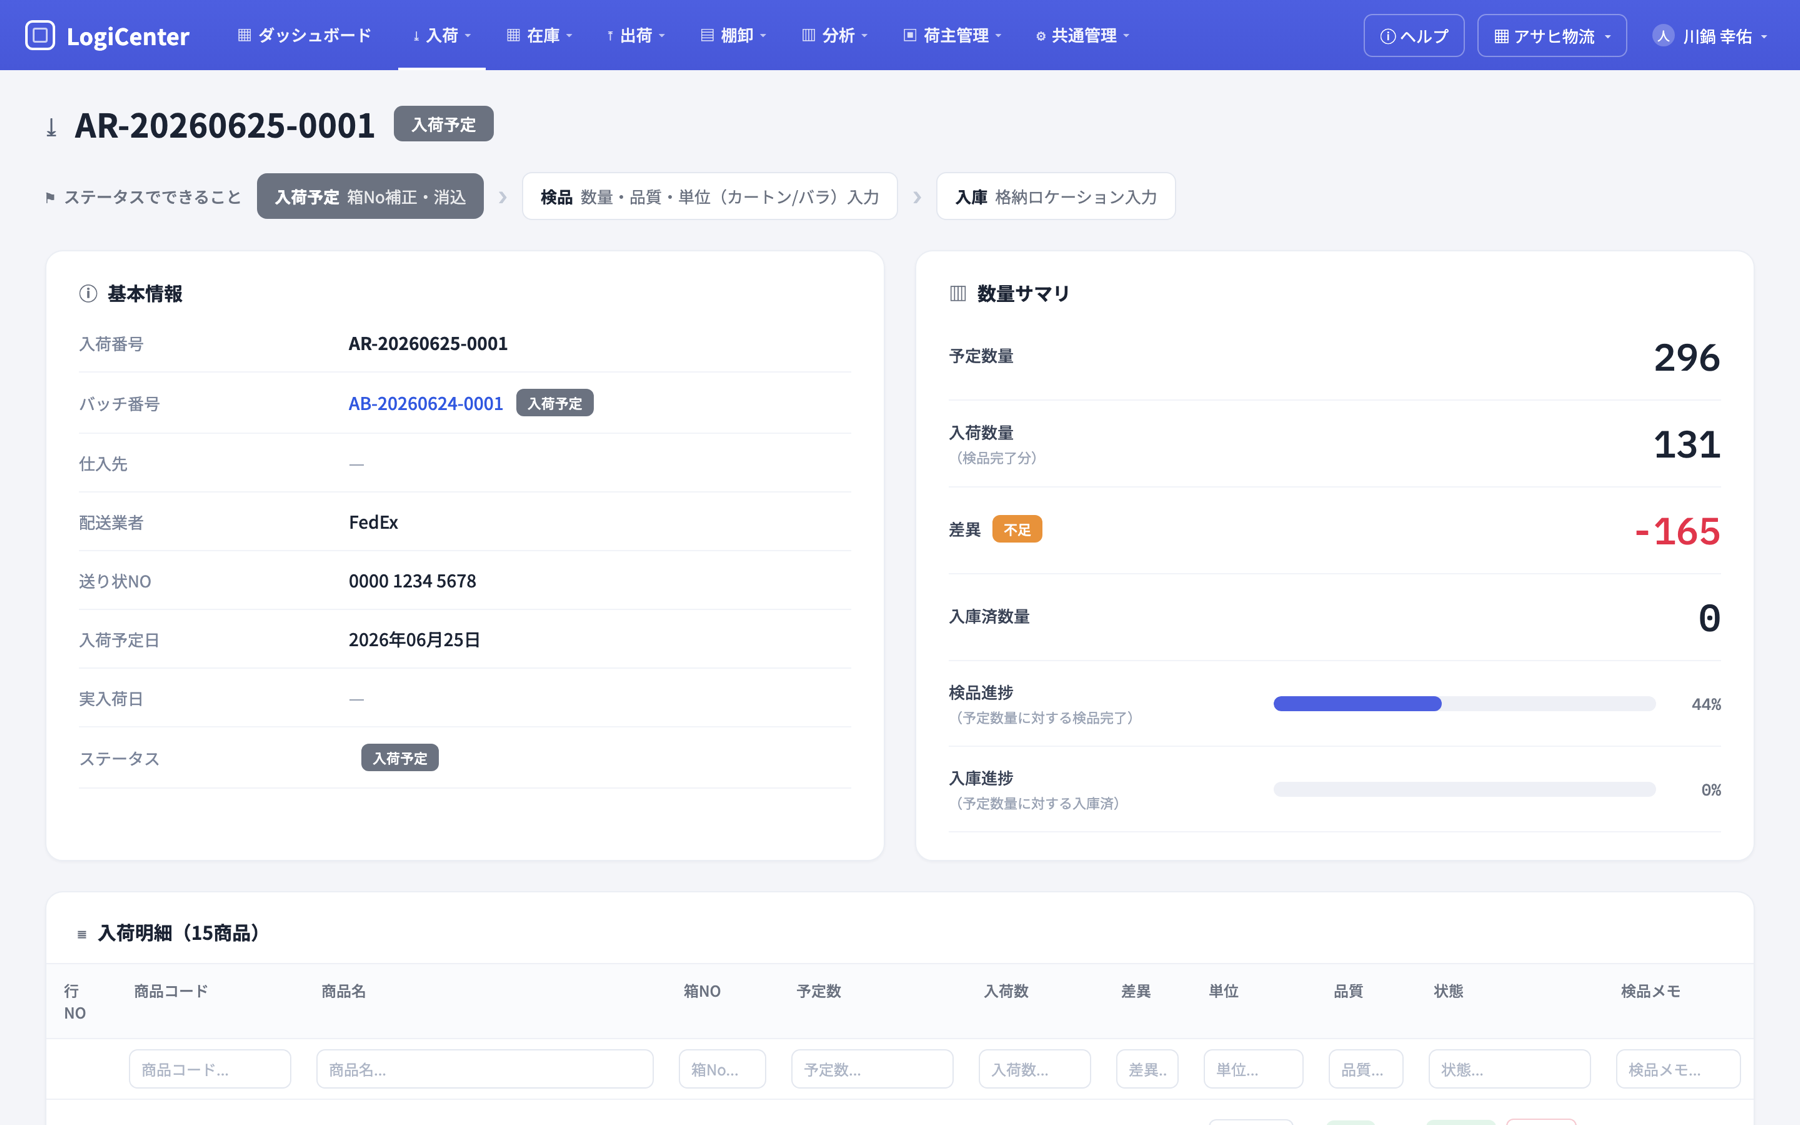Open the ダッシュボード menu item
The height and width of the screenshot is (1125, 1800).
(x=305, y=35)
